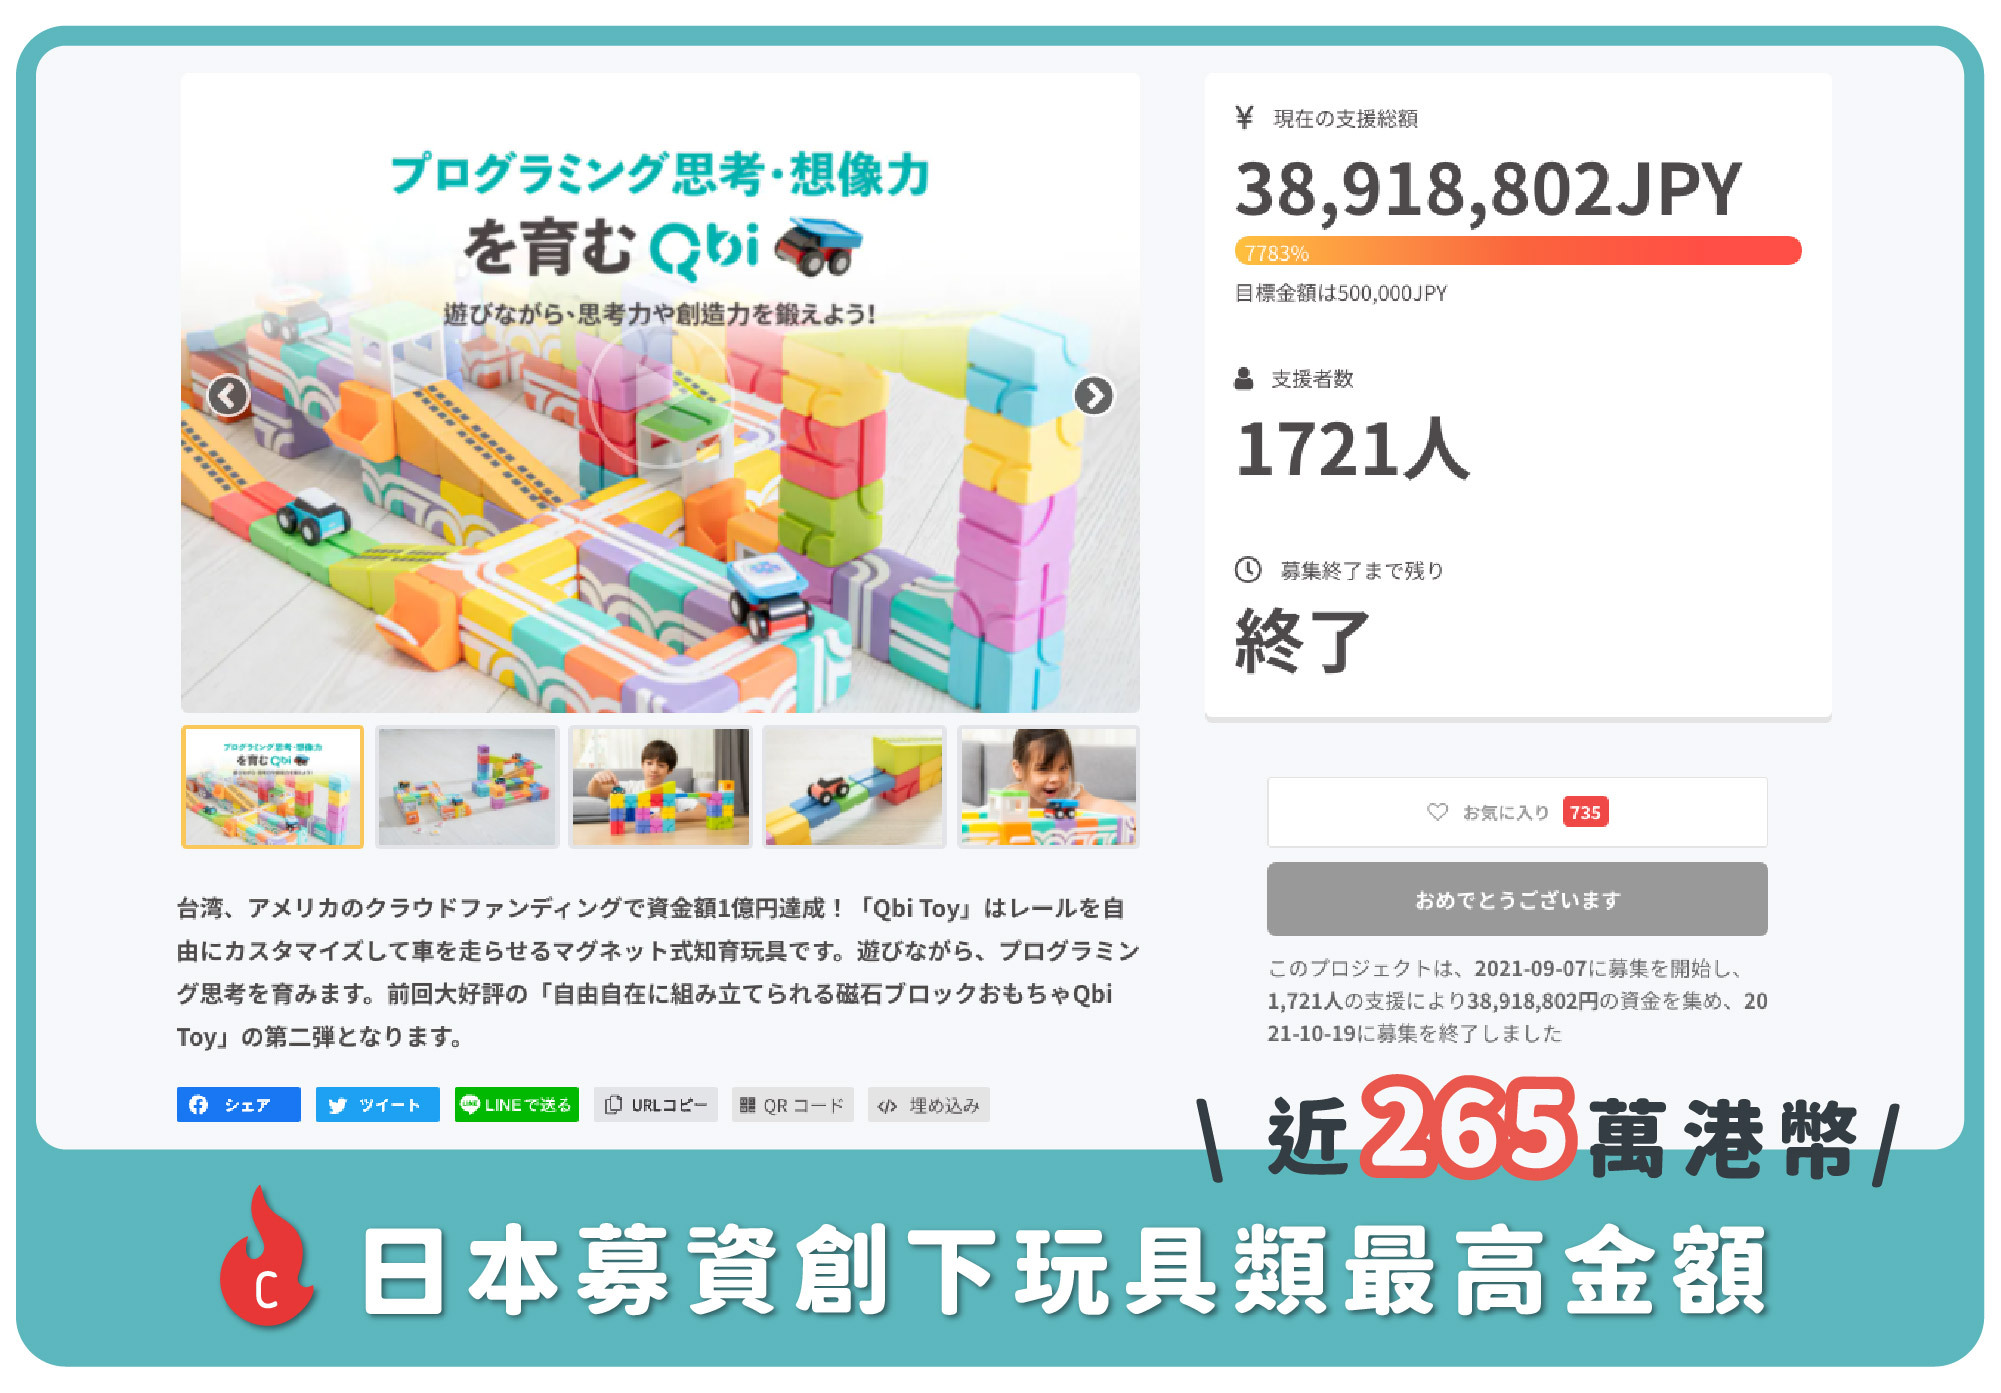The image size is (2001, 1393).
Task: Tweet this project with the Twitter button
Action: [378, 1104]
